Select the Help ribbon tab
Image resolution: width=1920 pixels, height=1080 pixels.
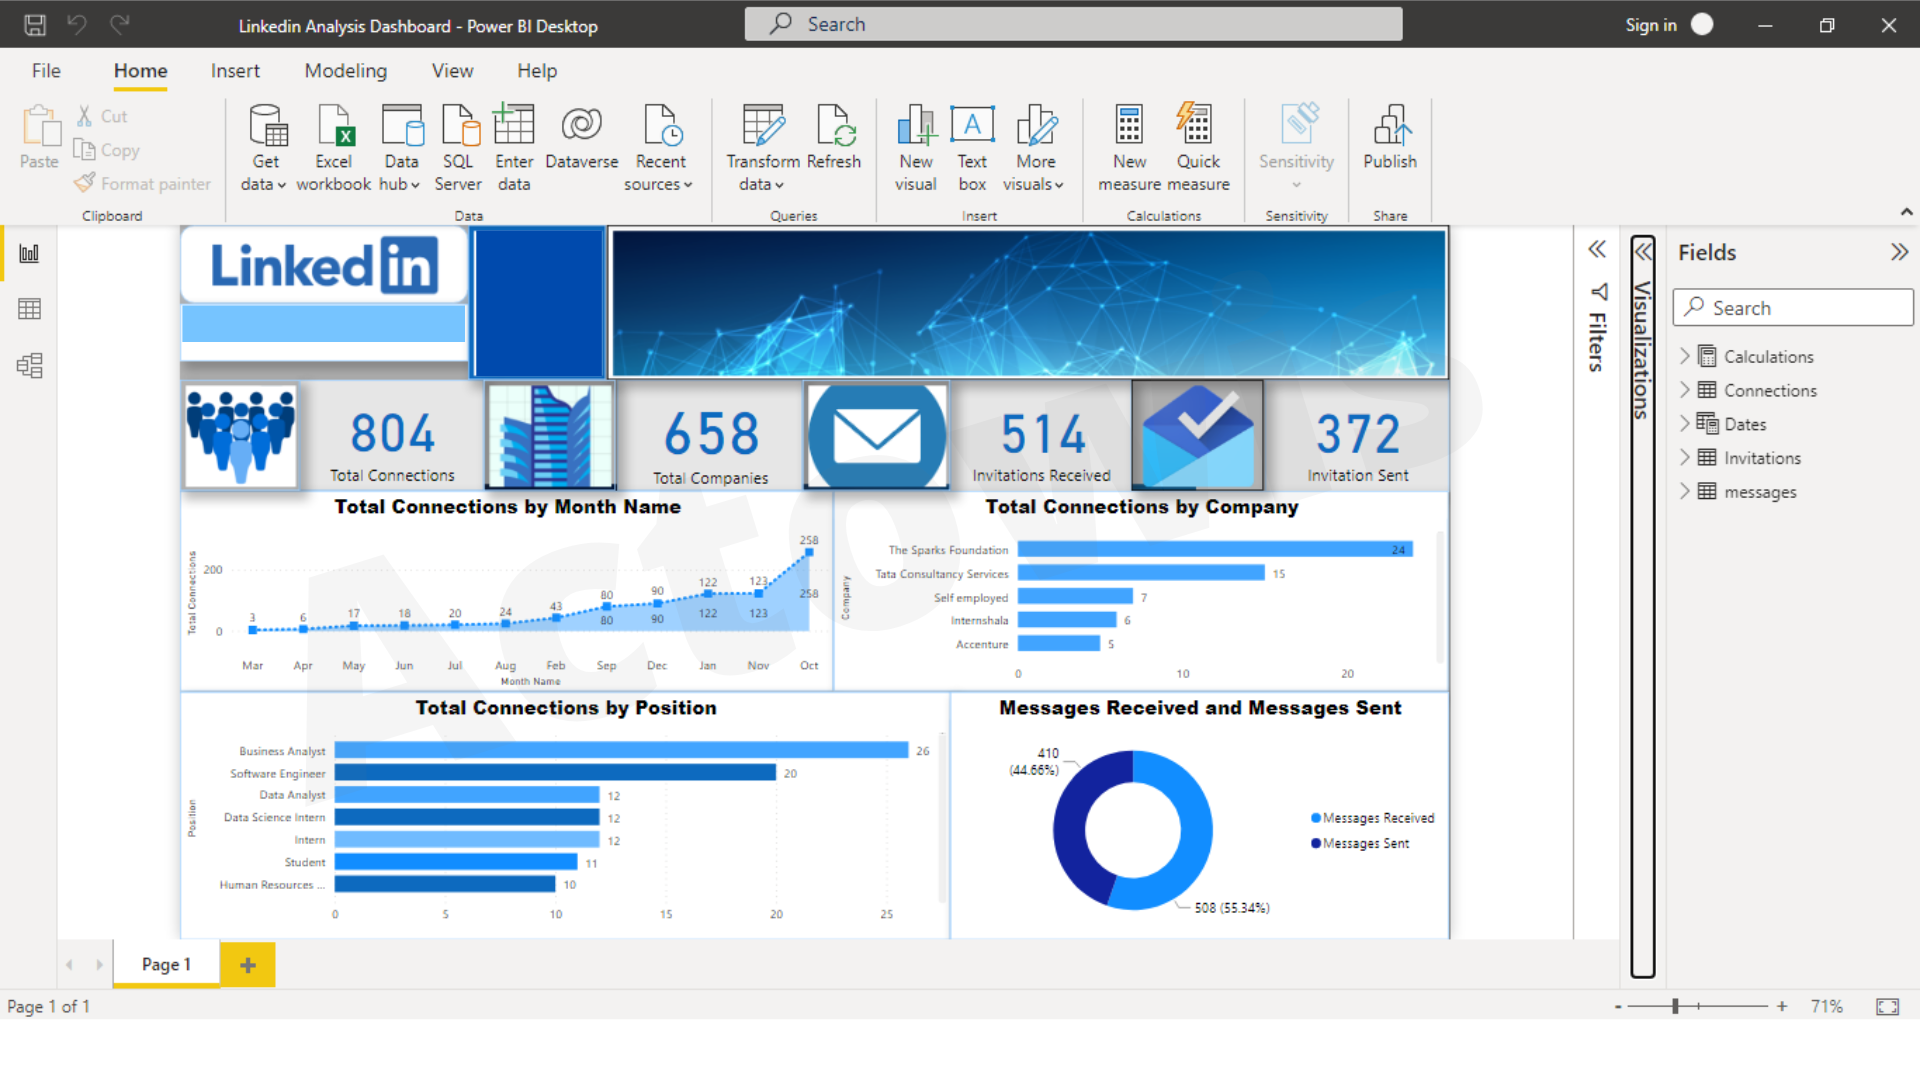click(x=537, y=71)
